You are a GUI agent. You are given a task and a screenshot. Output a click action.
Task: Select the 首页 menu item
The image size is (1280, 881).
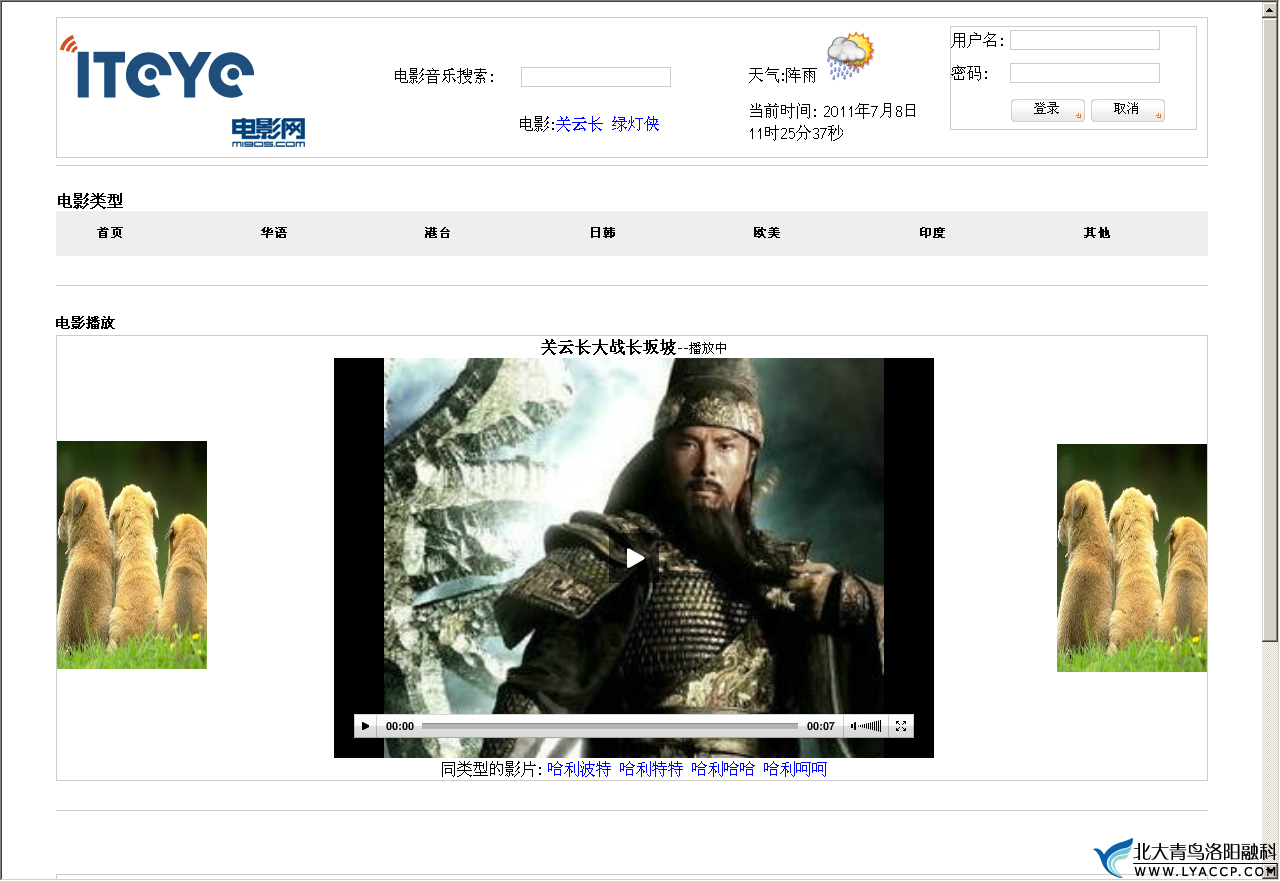pyautogui.click(x=110, y=233)
